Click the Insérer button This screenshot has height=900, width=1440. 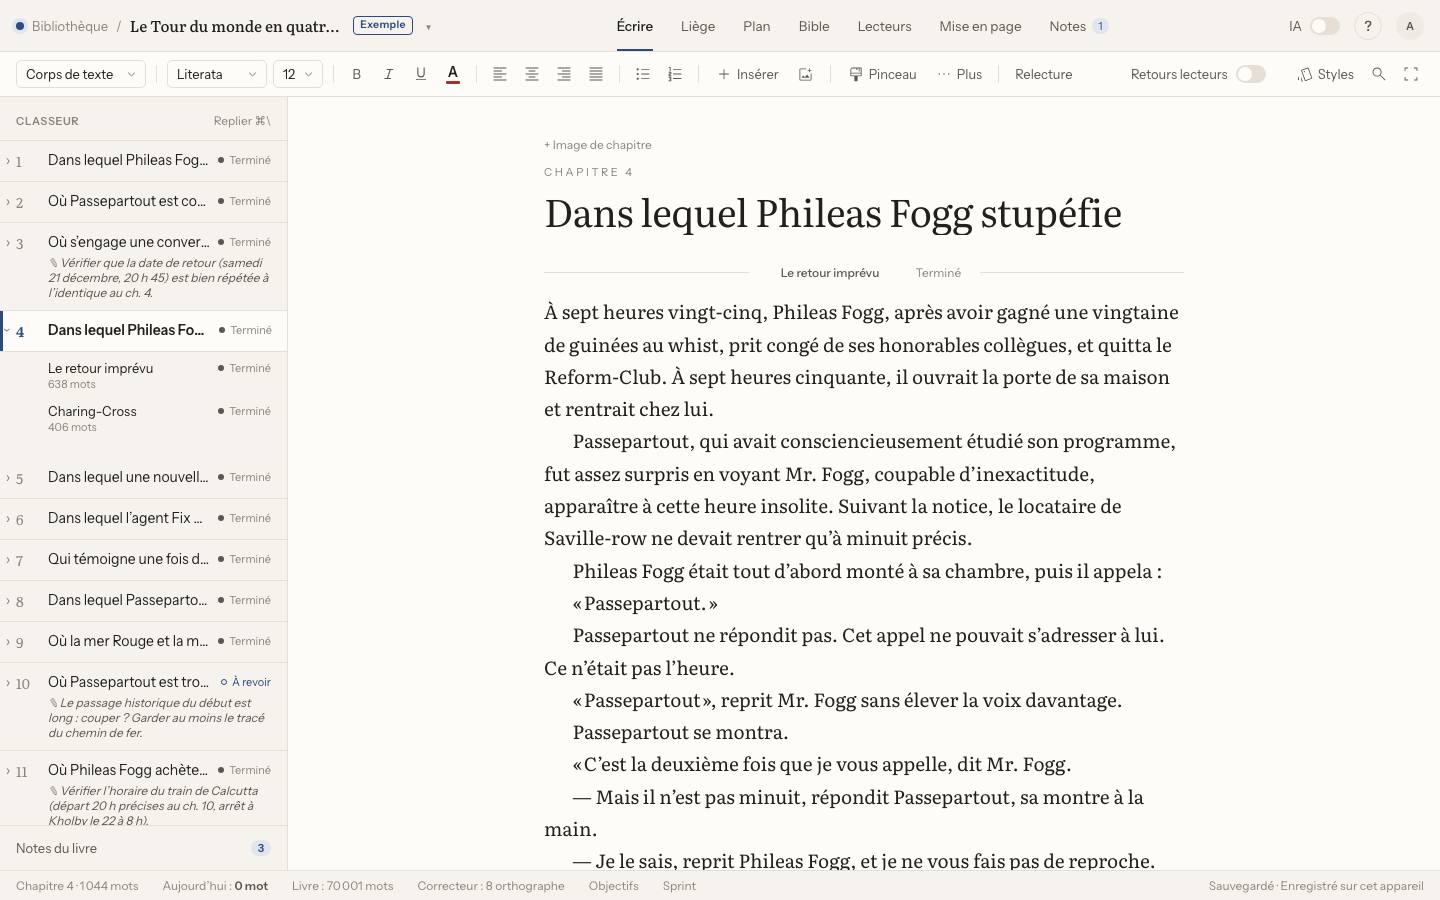(748, 74)
